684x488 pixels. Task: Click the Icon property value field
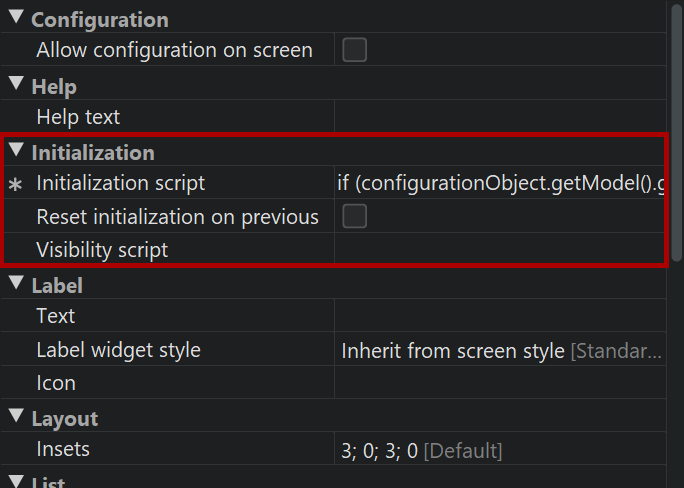(x=500, y=383)
